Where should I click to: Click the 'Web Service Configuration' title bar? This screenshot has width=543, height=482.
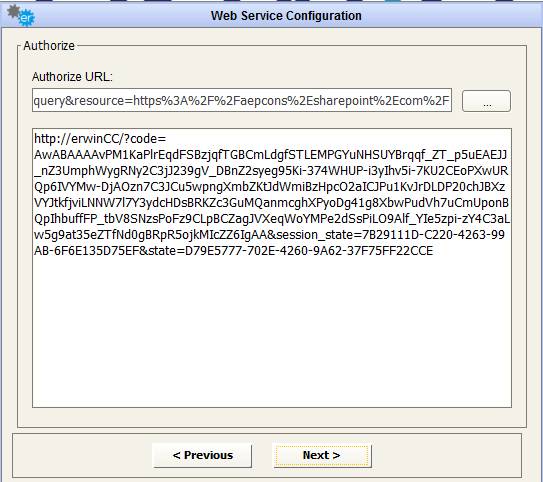(286, 16)
